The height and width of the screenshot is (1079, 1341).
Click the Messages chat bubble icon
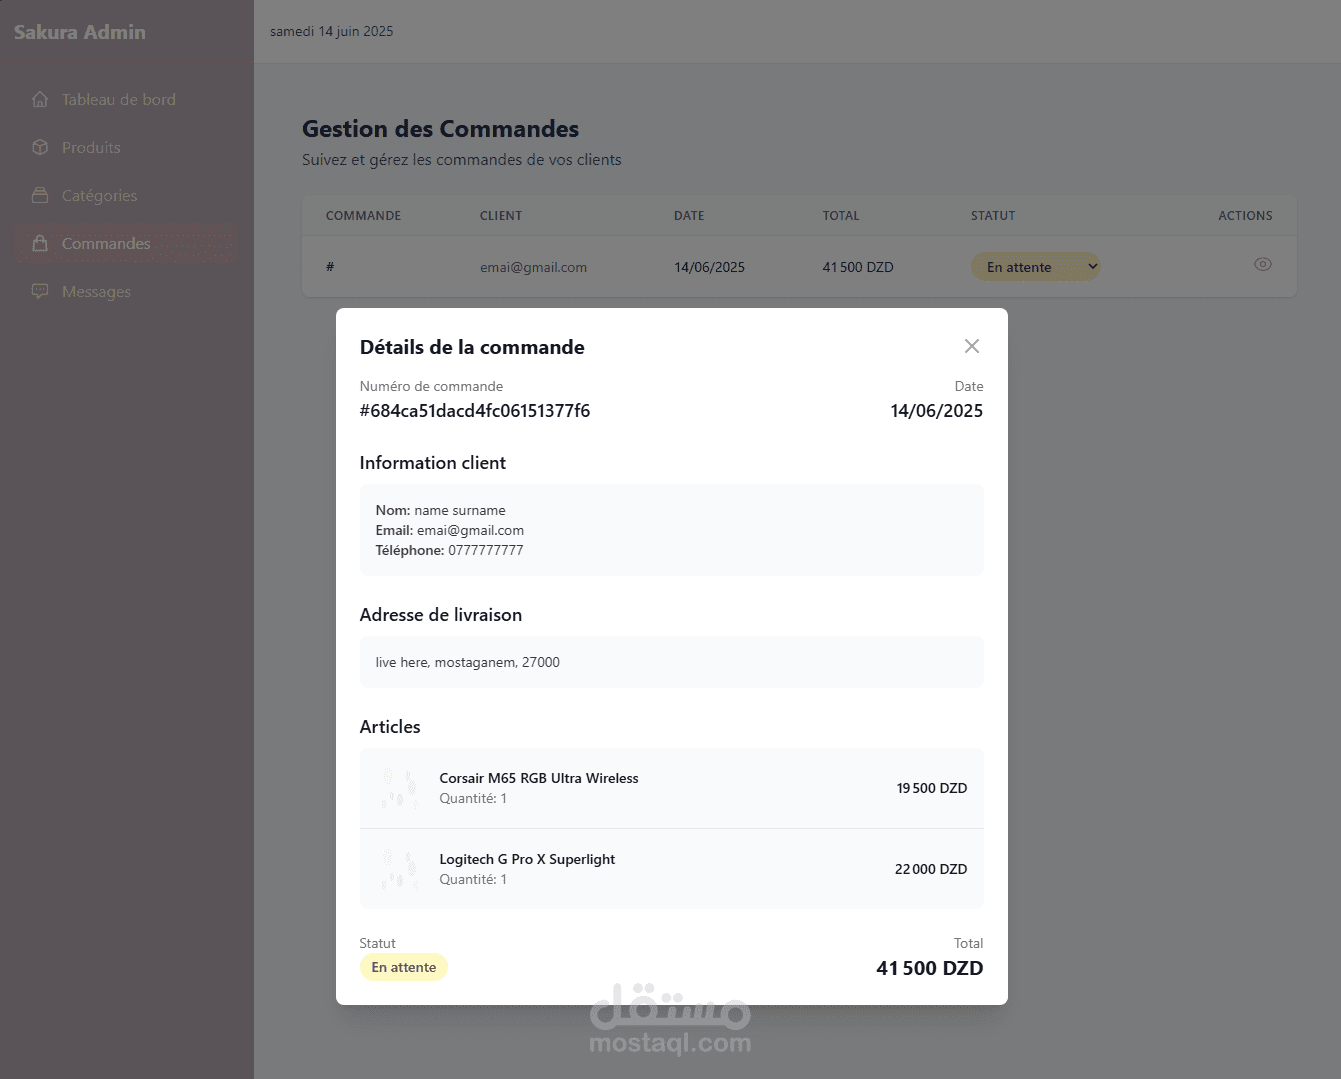[40, 291]
